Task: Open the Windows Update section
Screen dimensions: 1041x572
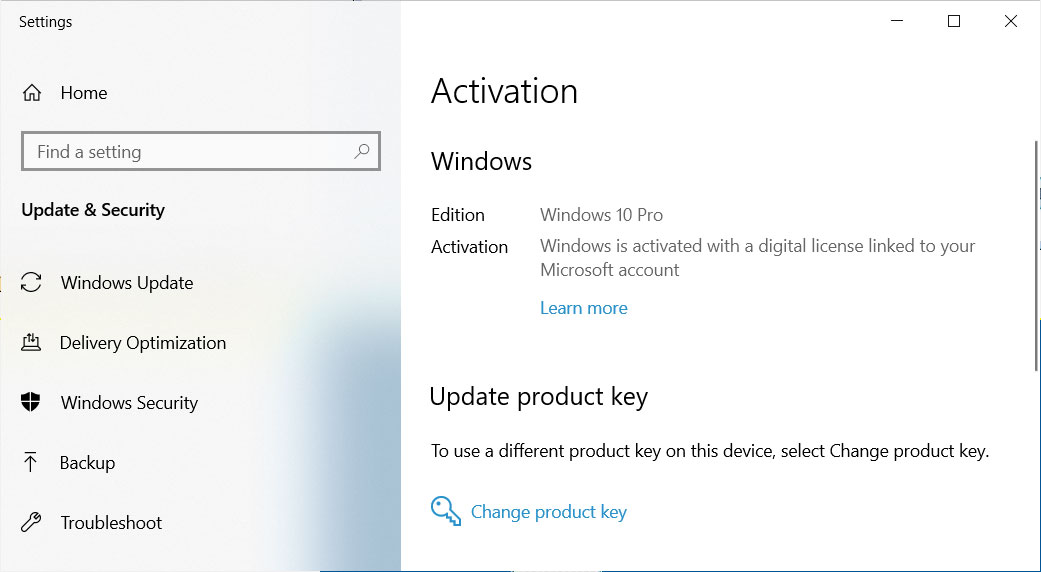Action: 127,283
